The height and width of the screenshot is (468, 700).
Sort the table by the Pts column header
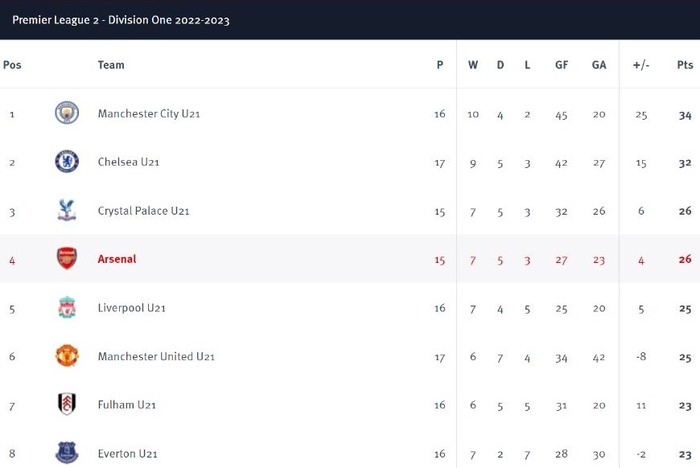click(x=685, y=65)
